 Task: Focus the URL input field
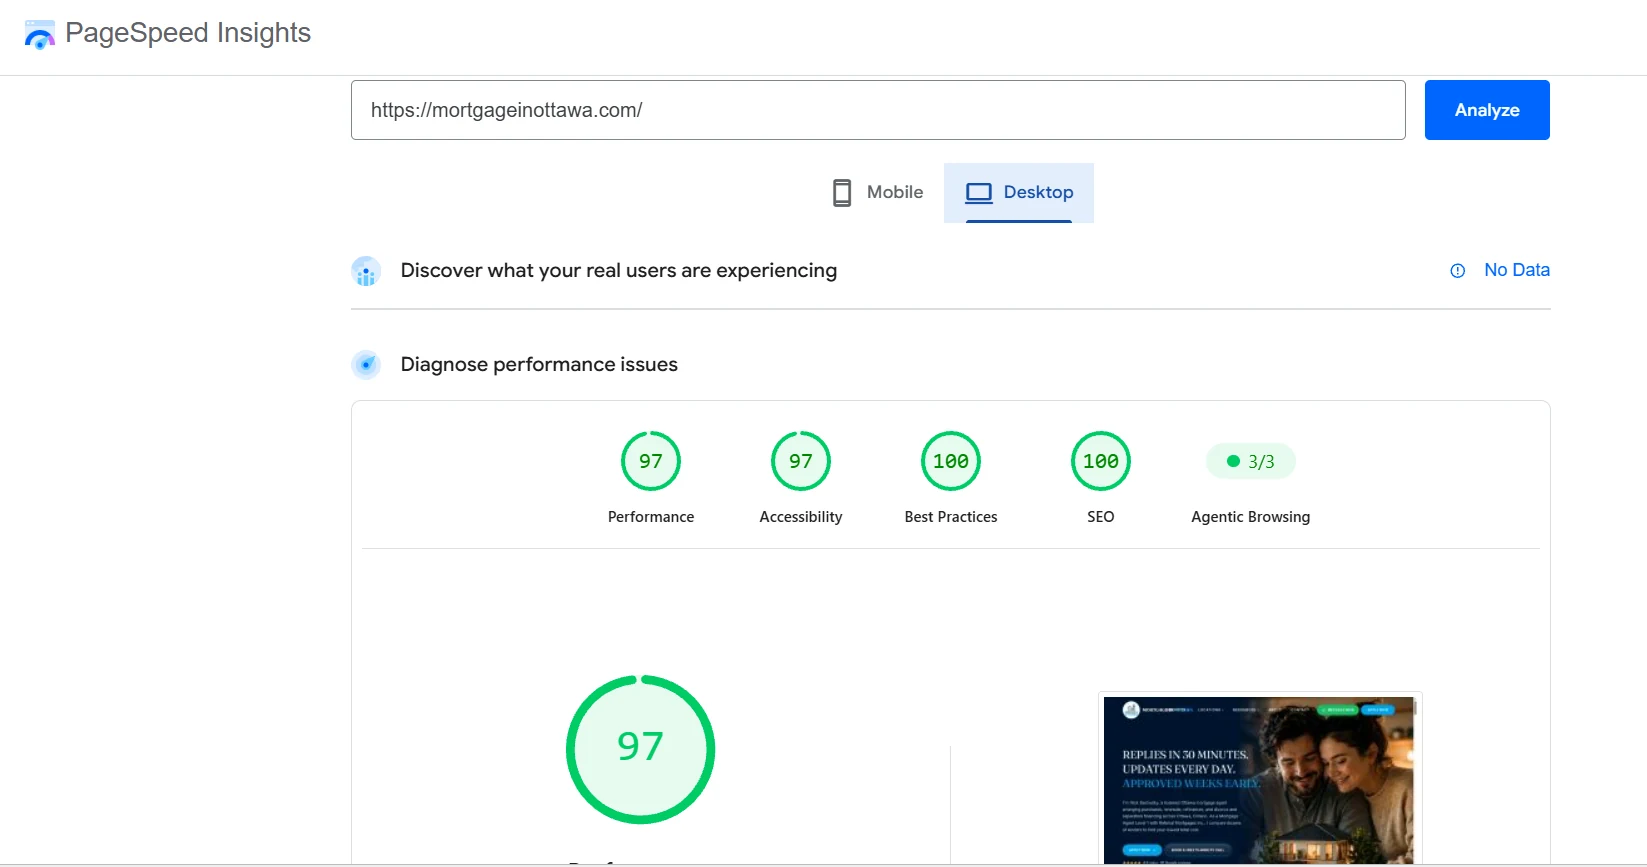click(878, 110)
